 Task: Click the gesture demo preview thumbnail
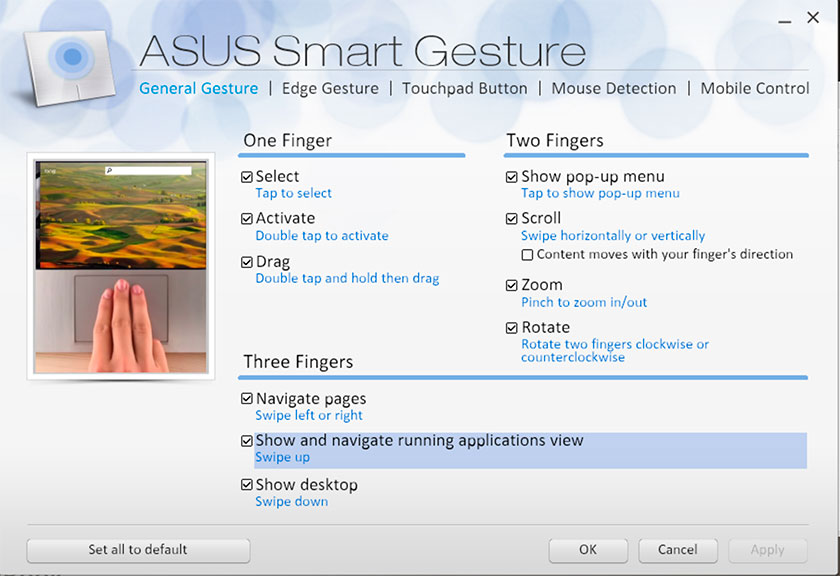click(x=121, y=267)
